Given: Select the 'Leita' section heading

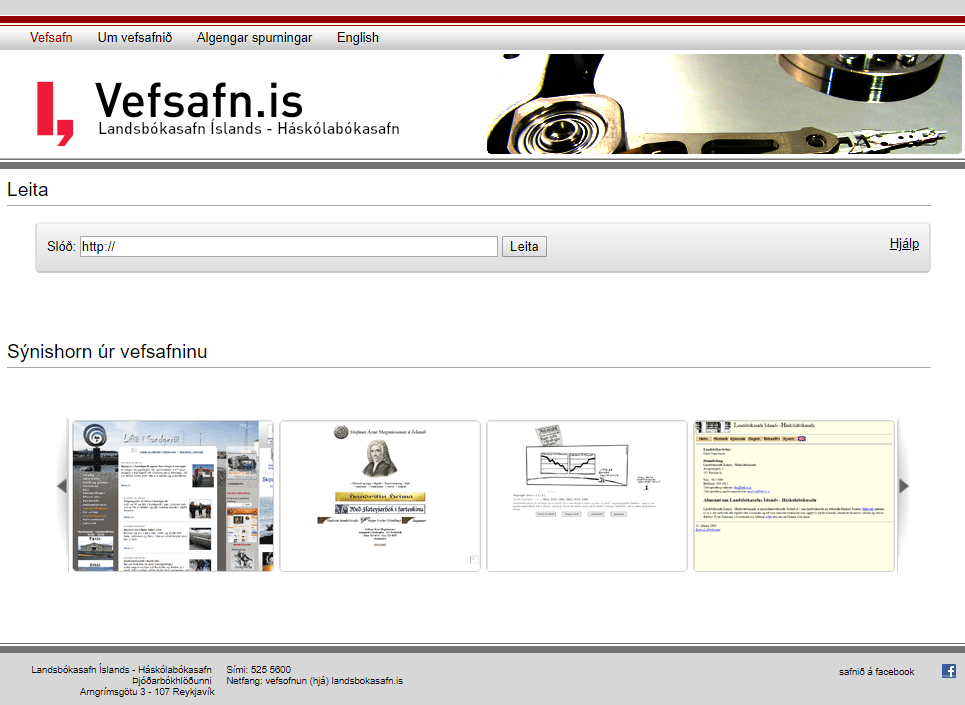Looking at the screenshot, I should [28, 189].
